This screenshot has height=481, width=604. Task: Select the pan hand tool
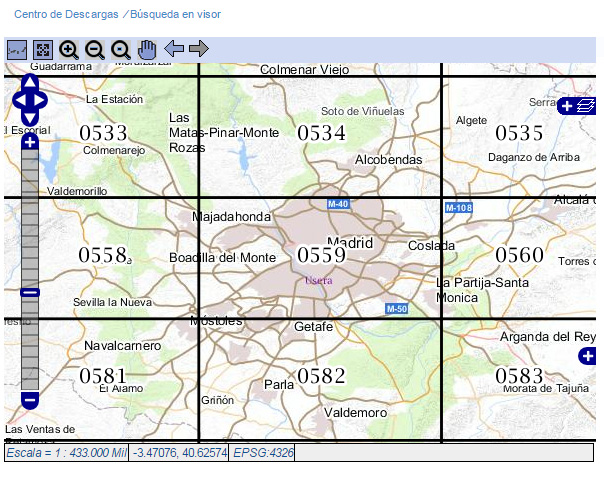point(147,50)
